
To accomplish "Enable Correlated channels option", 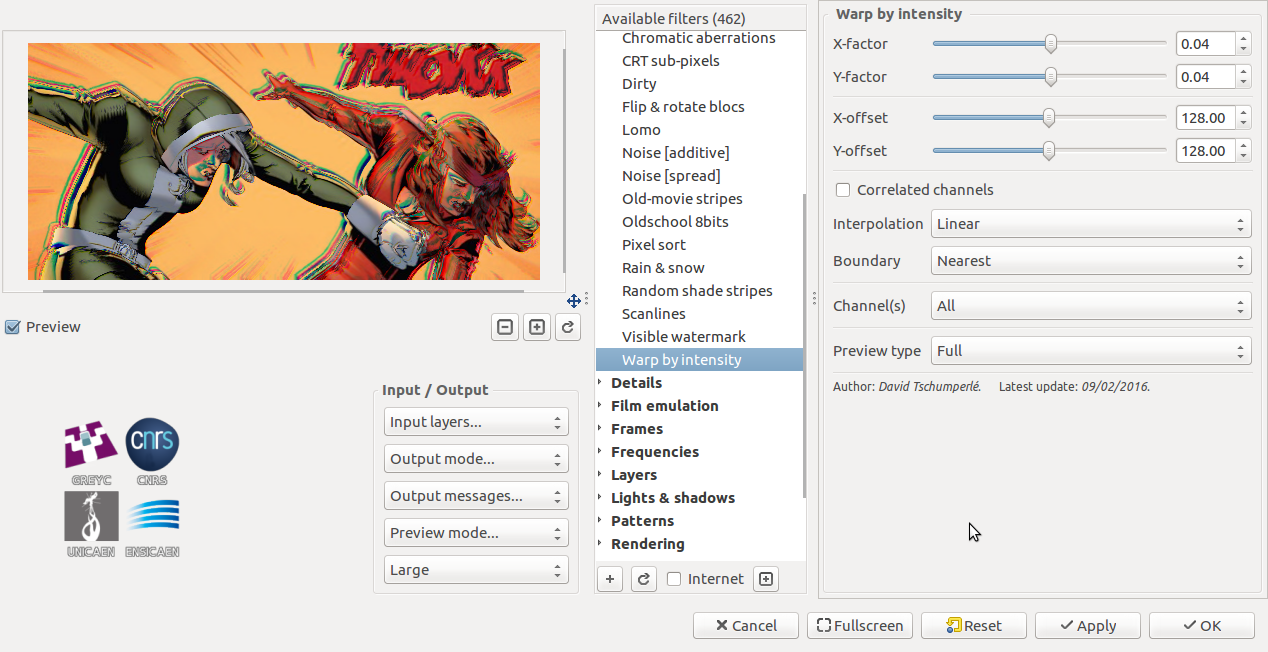I will (x=843, y=190).
